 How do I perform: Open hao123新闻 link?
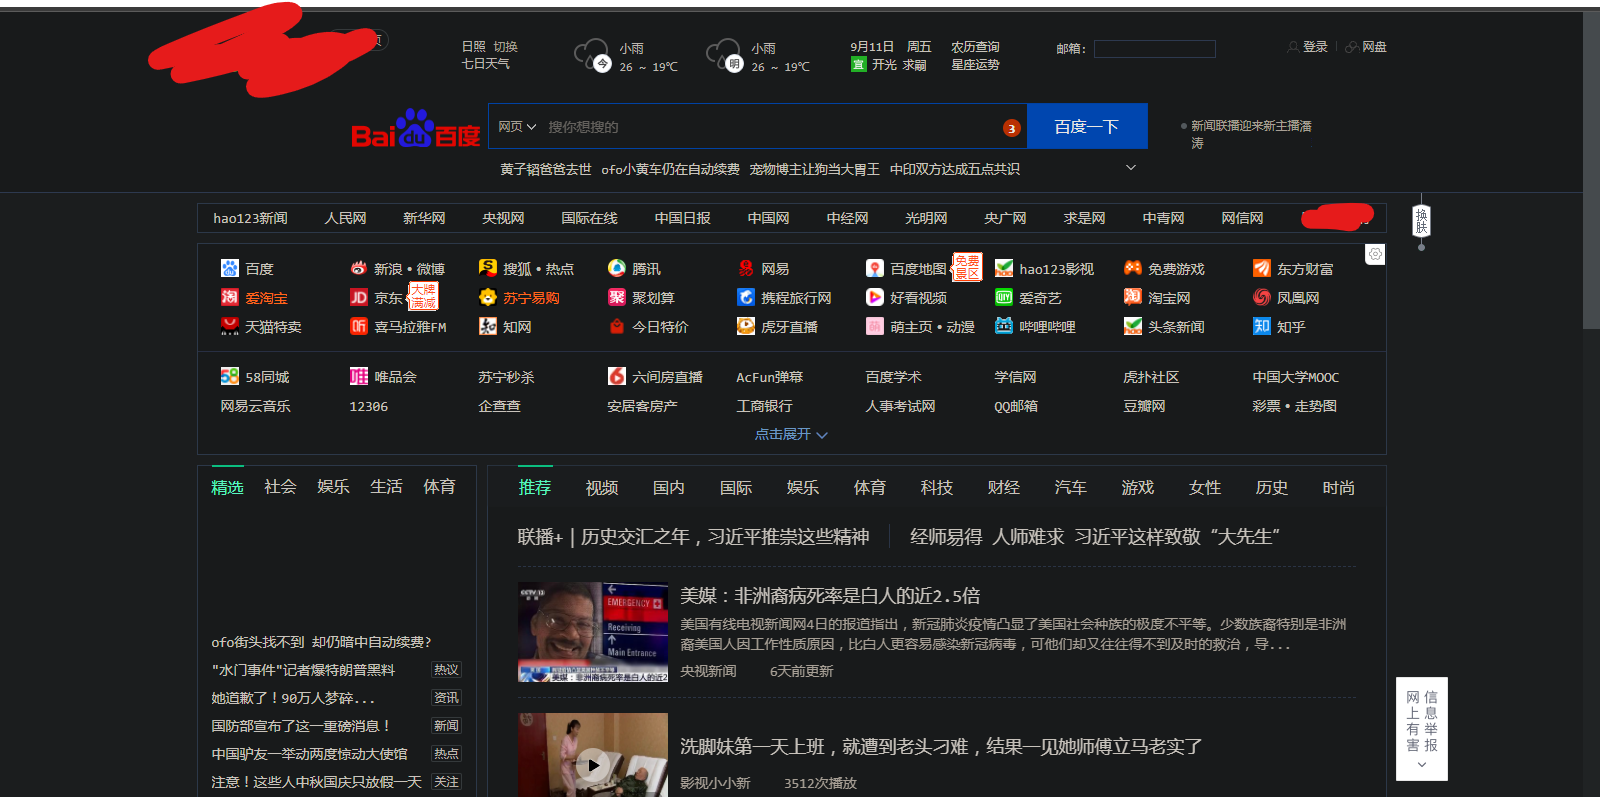250,218
